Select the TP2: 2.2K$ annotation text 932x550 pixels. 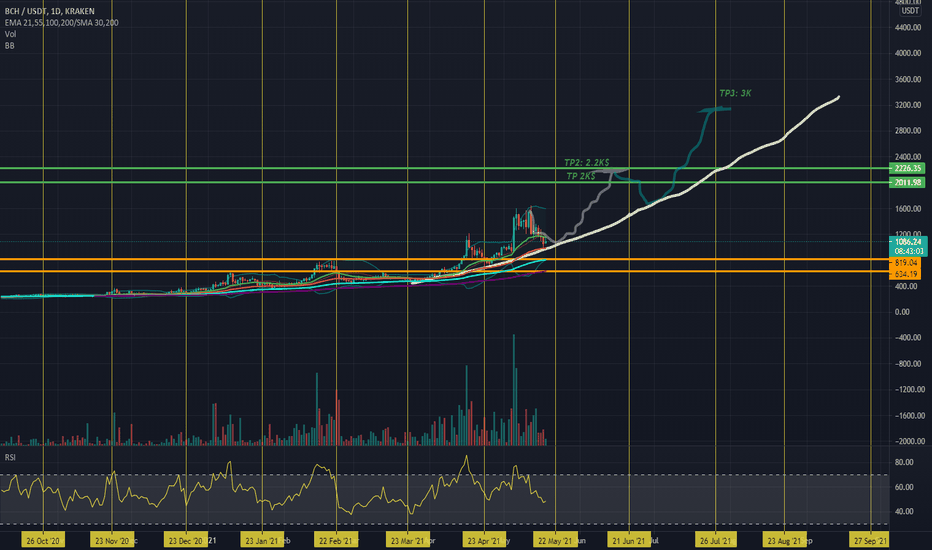586,162
